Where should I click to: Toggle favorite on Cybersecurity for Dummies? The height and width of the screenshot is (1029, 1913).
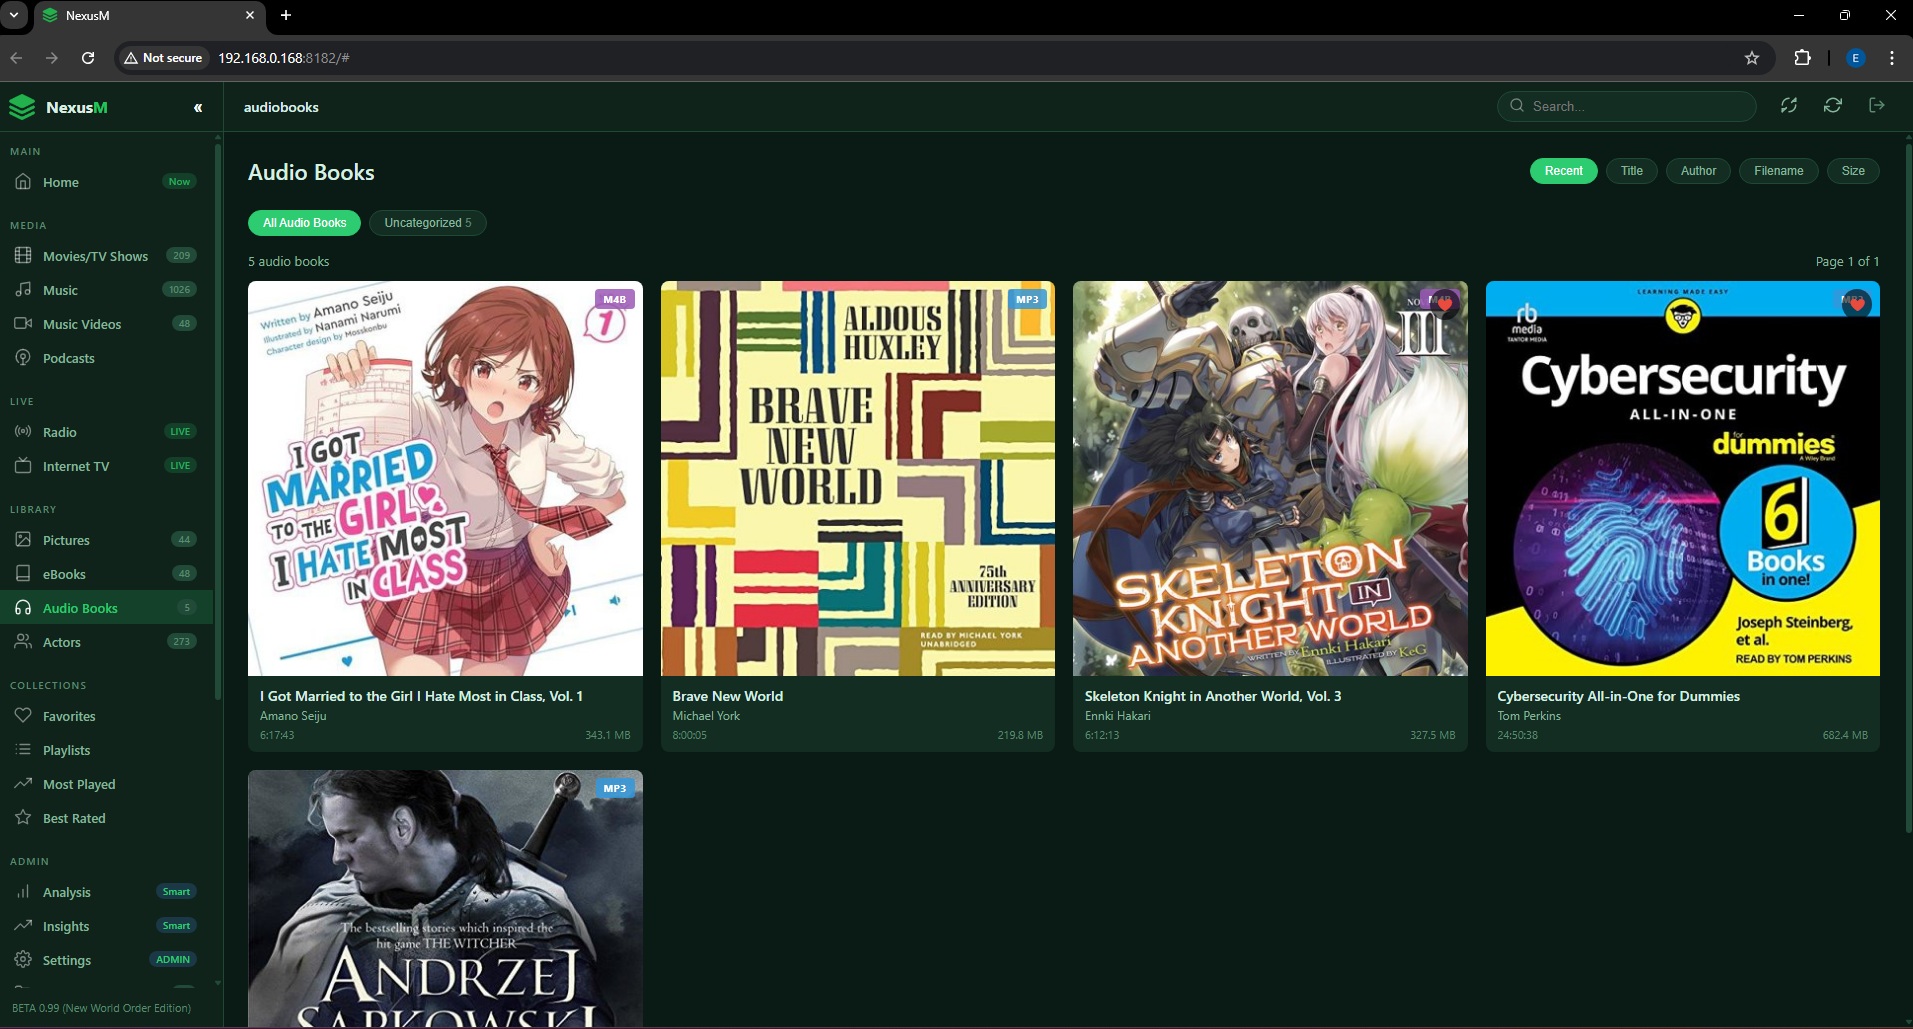click(1856, 304)
